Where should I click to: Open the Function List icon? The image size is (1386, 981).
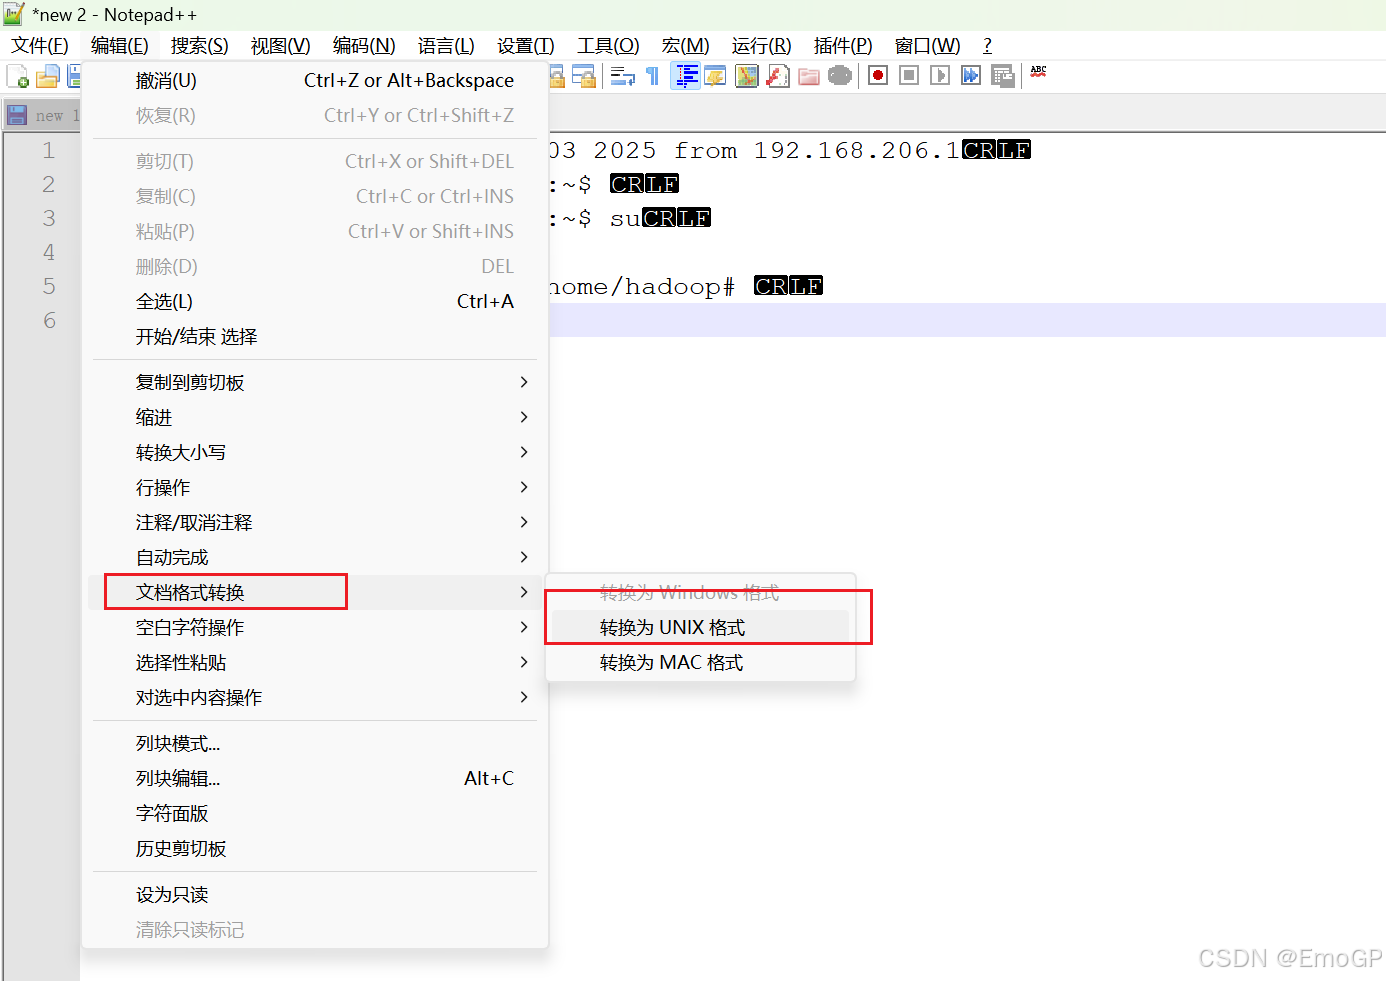tap(778, 76)
